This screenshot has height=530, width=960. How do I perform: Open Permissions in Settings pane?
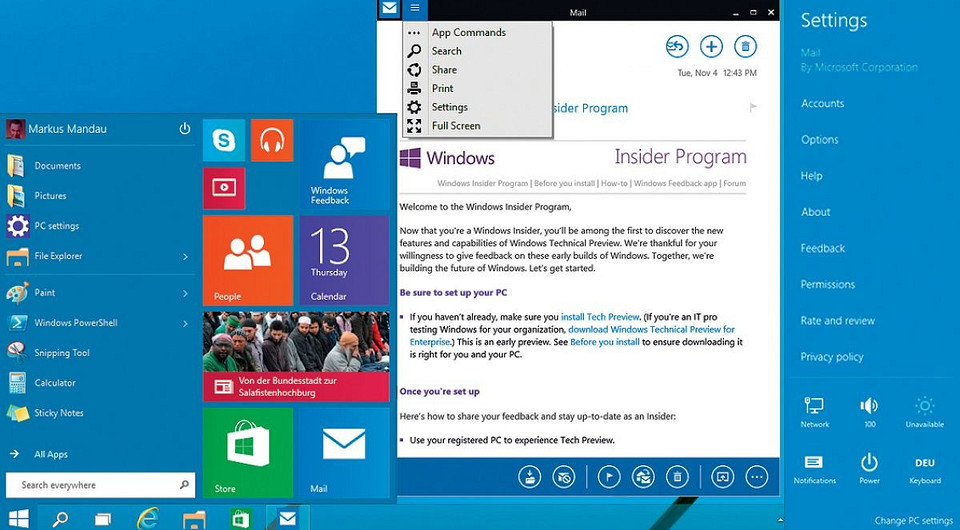[x=827, y=284]
